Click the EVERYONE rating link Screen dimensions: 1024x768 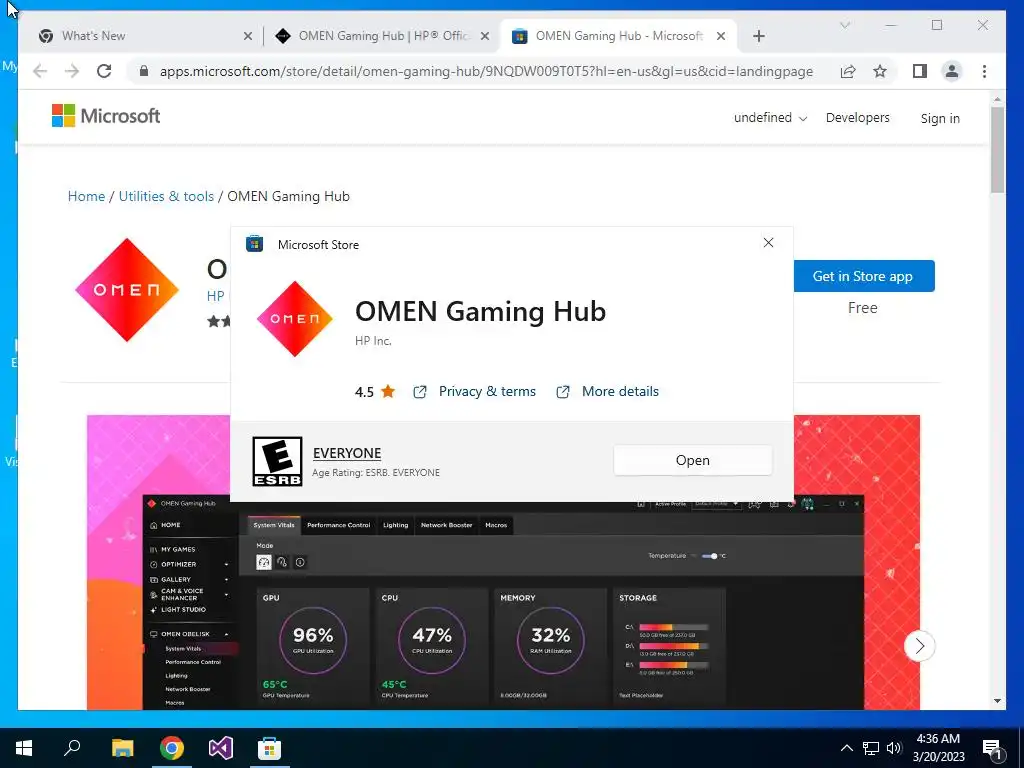click(x=347, y=453)
